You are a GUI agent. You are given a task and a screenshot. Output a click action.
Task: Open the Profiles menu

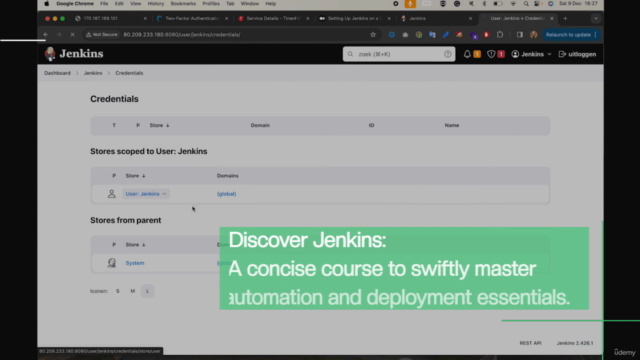(x=211, y=4)
